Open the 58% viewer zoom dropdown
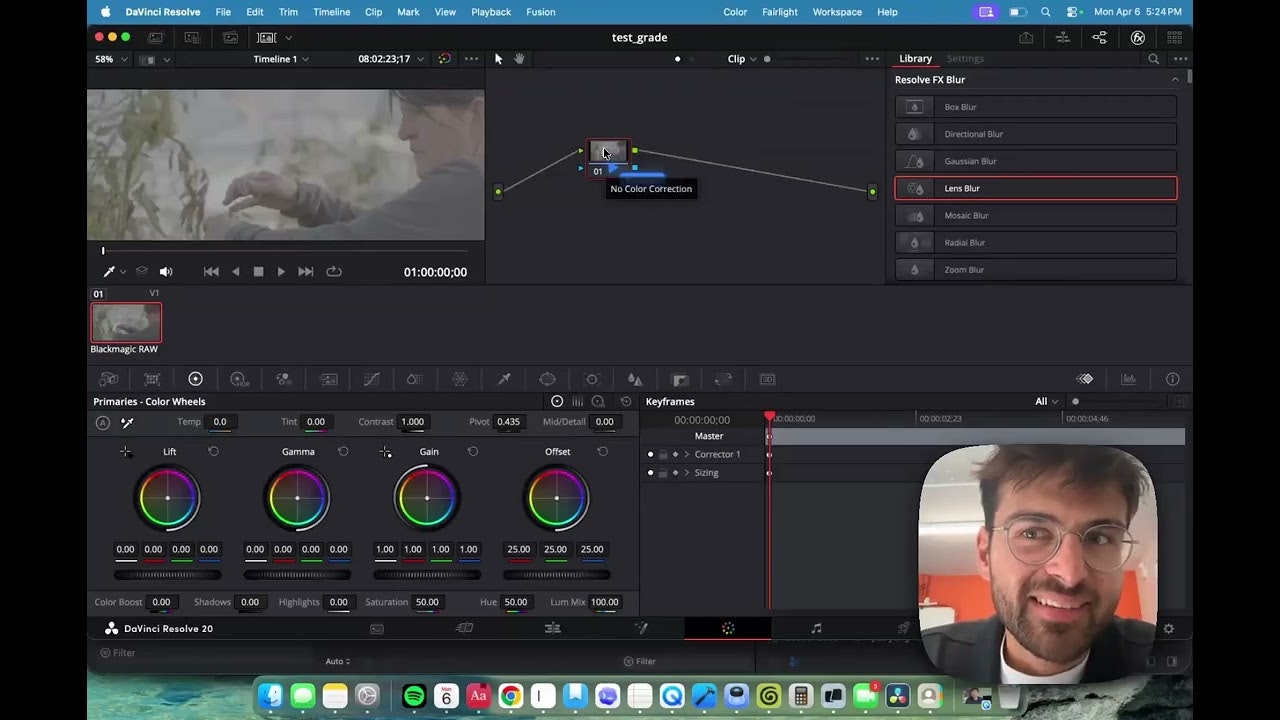1280x720 pixels. pyautogui.click(x=111, y=59)
